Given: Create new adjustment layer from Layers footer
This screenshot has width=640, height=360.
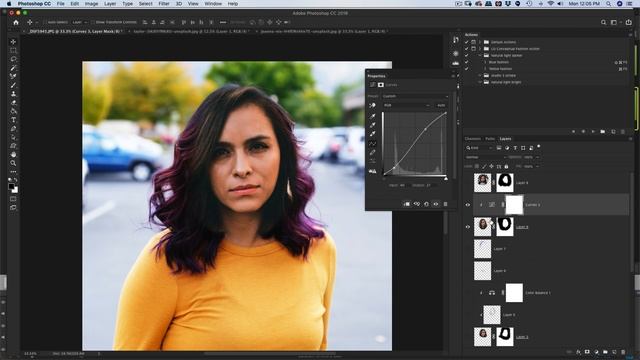Looking at the screenshot, I should coord(596,352).
